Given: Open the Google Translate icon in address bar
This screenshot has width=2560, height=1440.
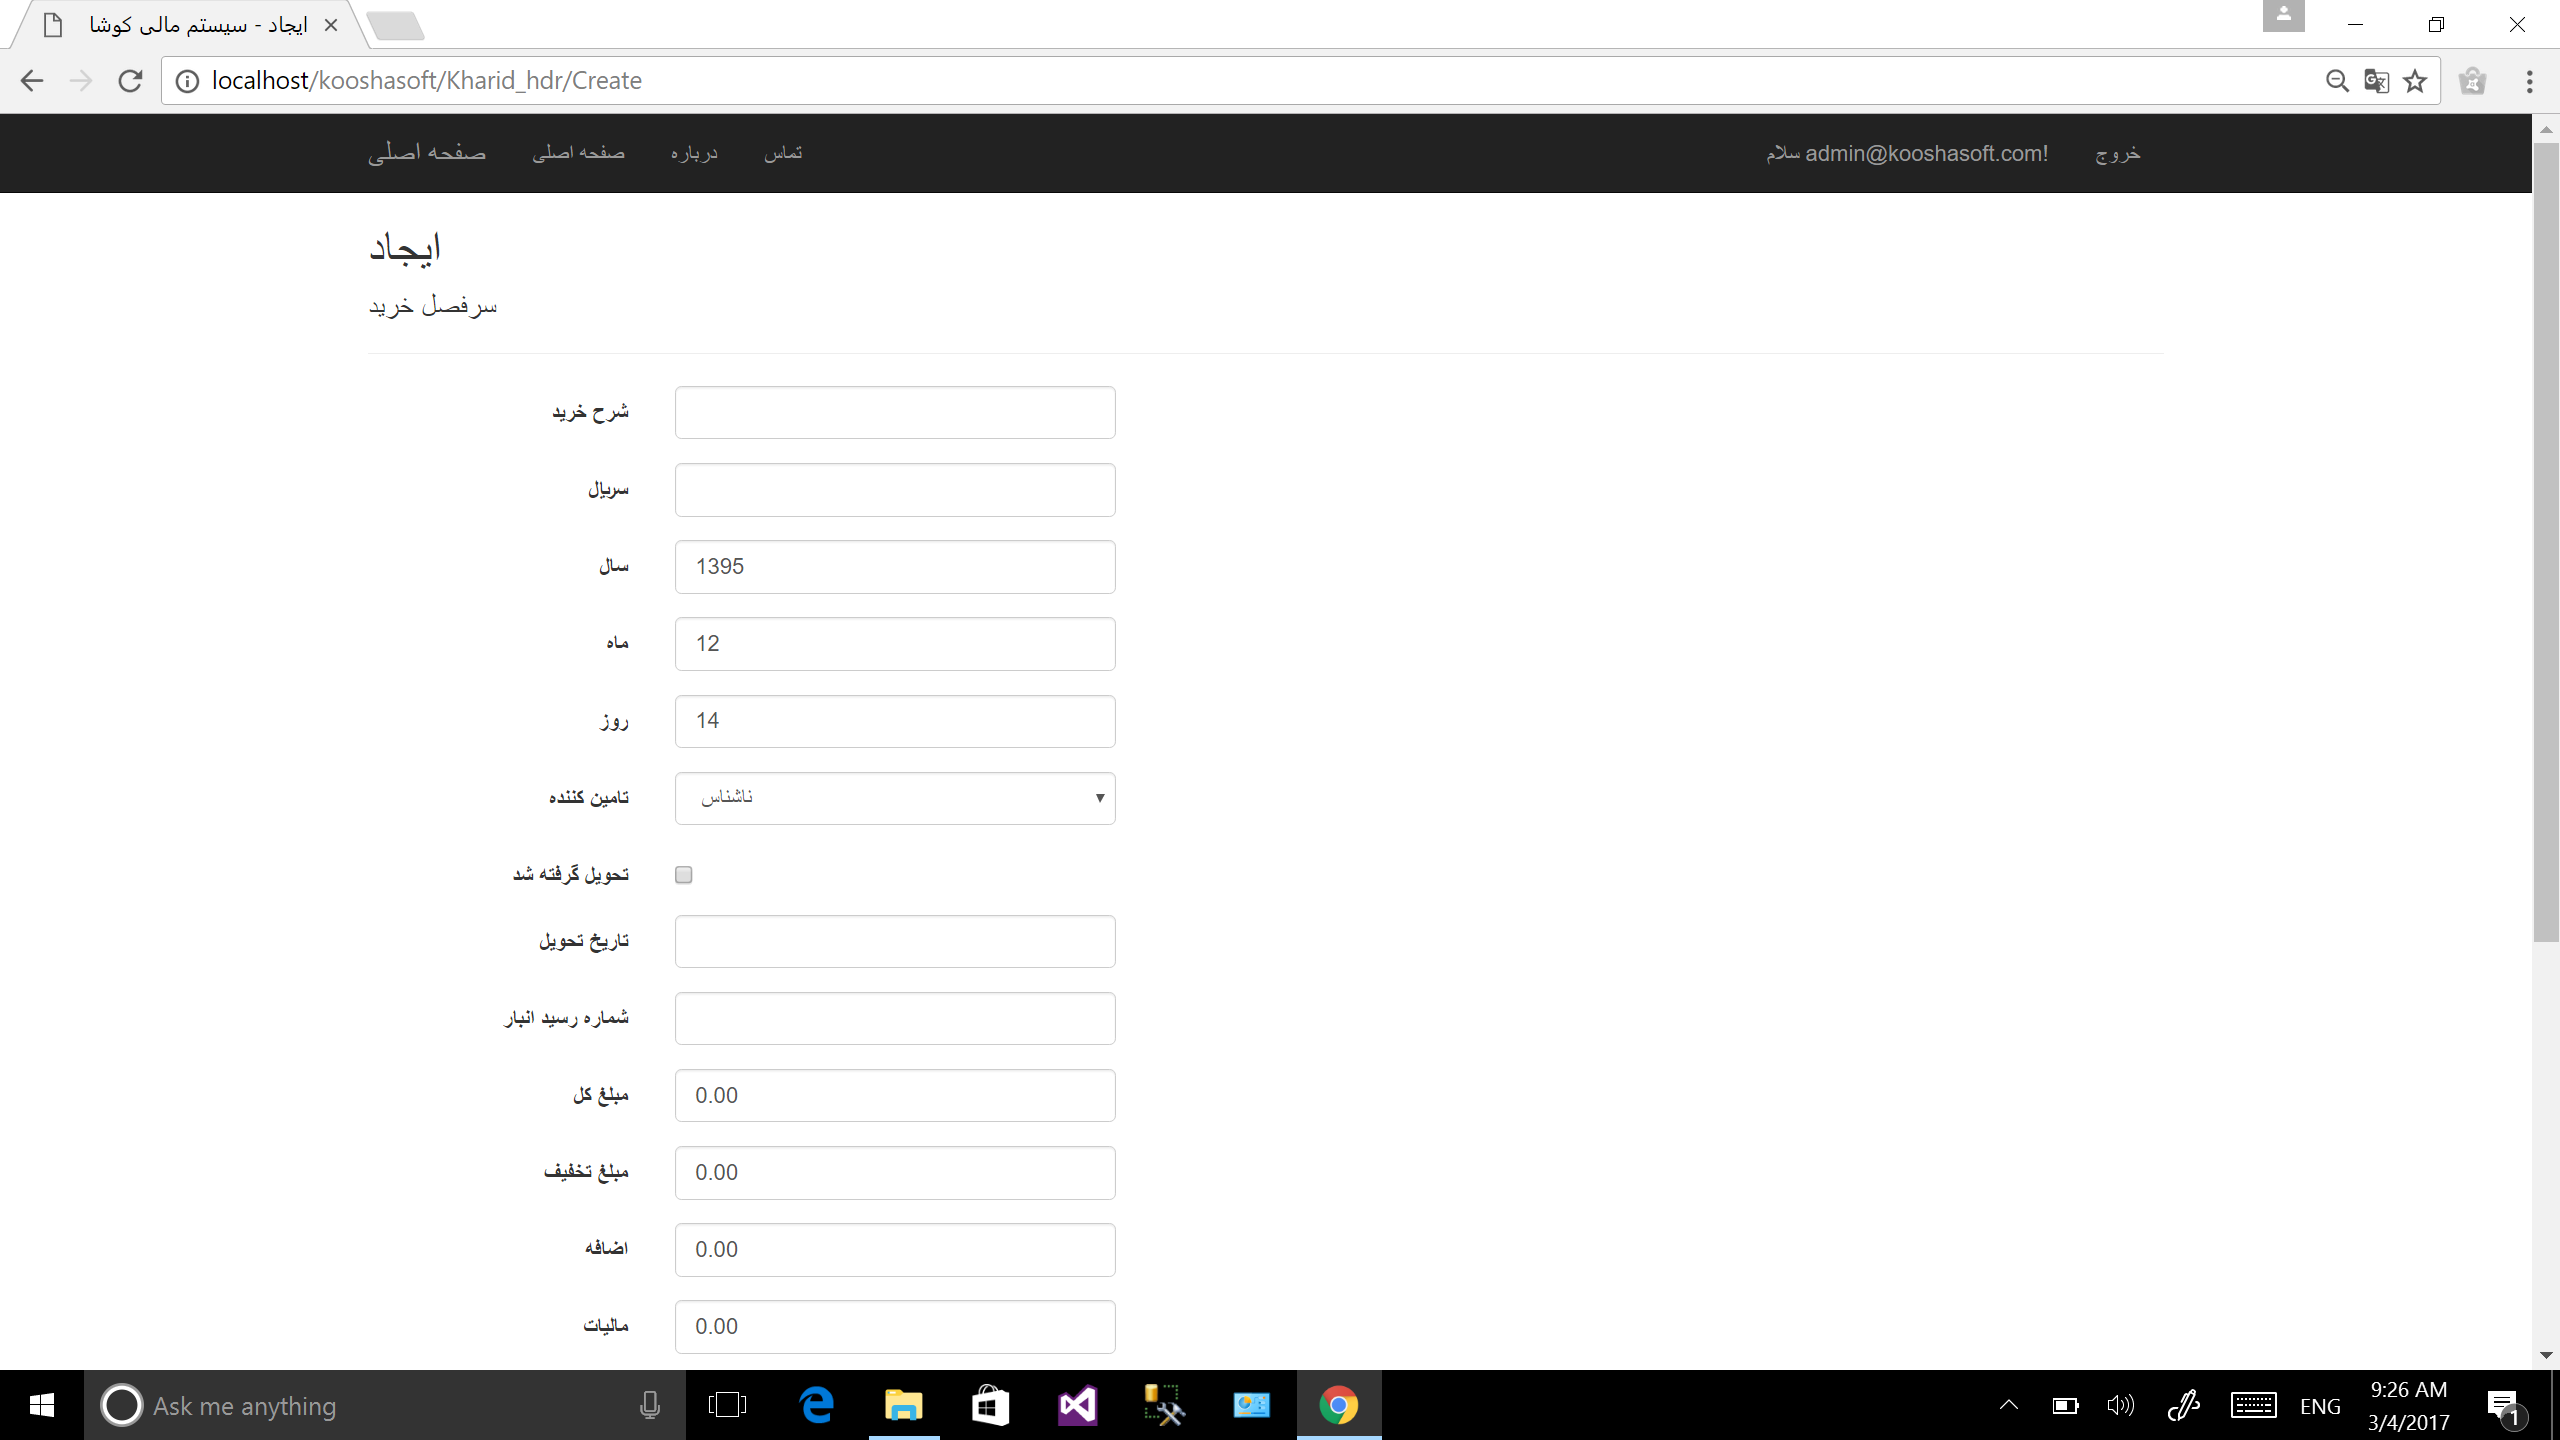Looking at the screenshot, I should 2376,81.
